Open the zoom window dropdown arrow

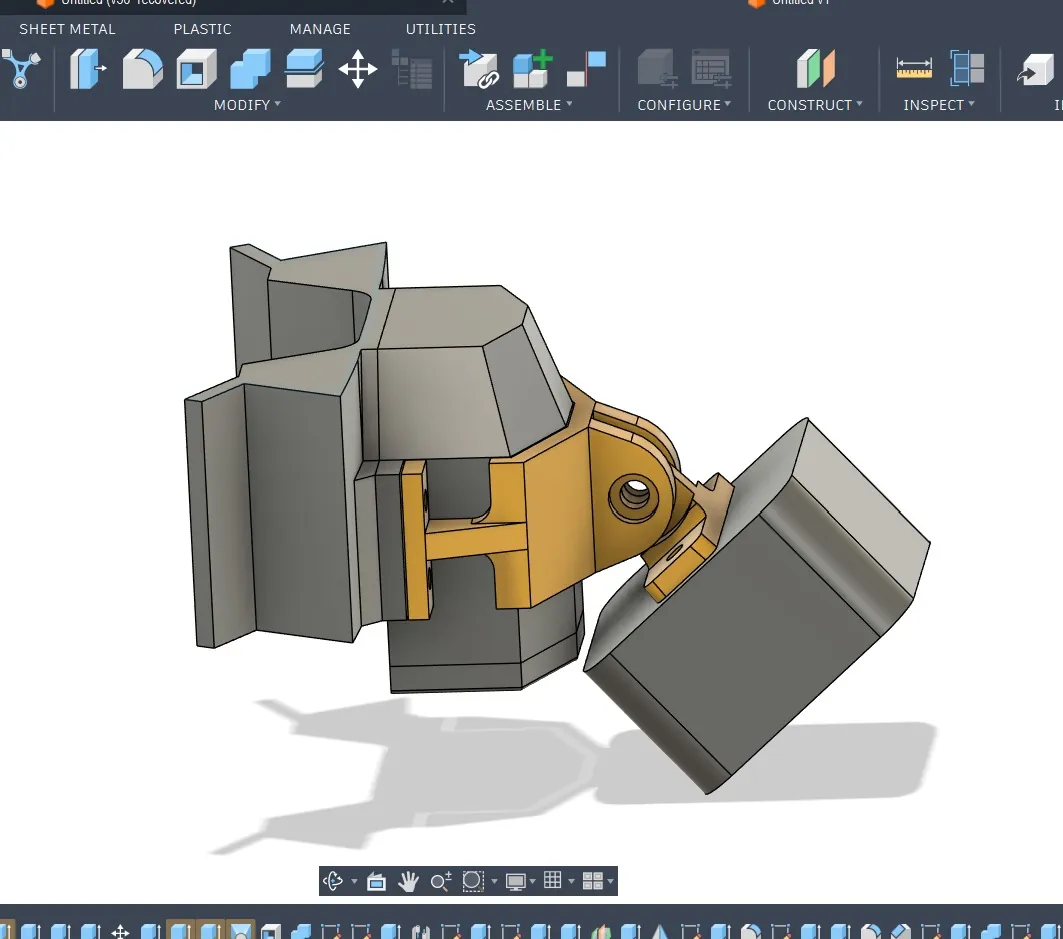(494, 881)
